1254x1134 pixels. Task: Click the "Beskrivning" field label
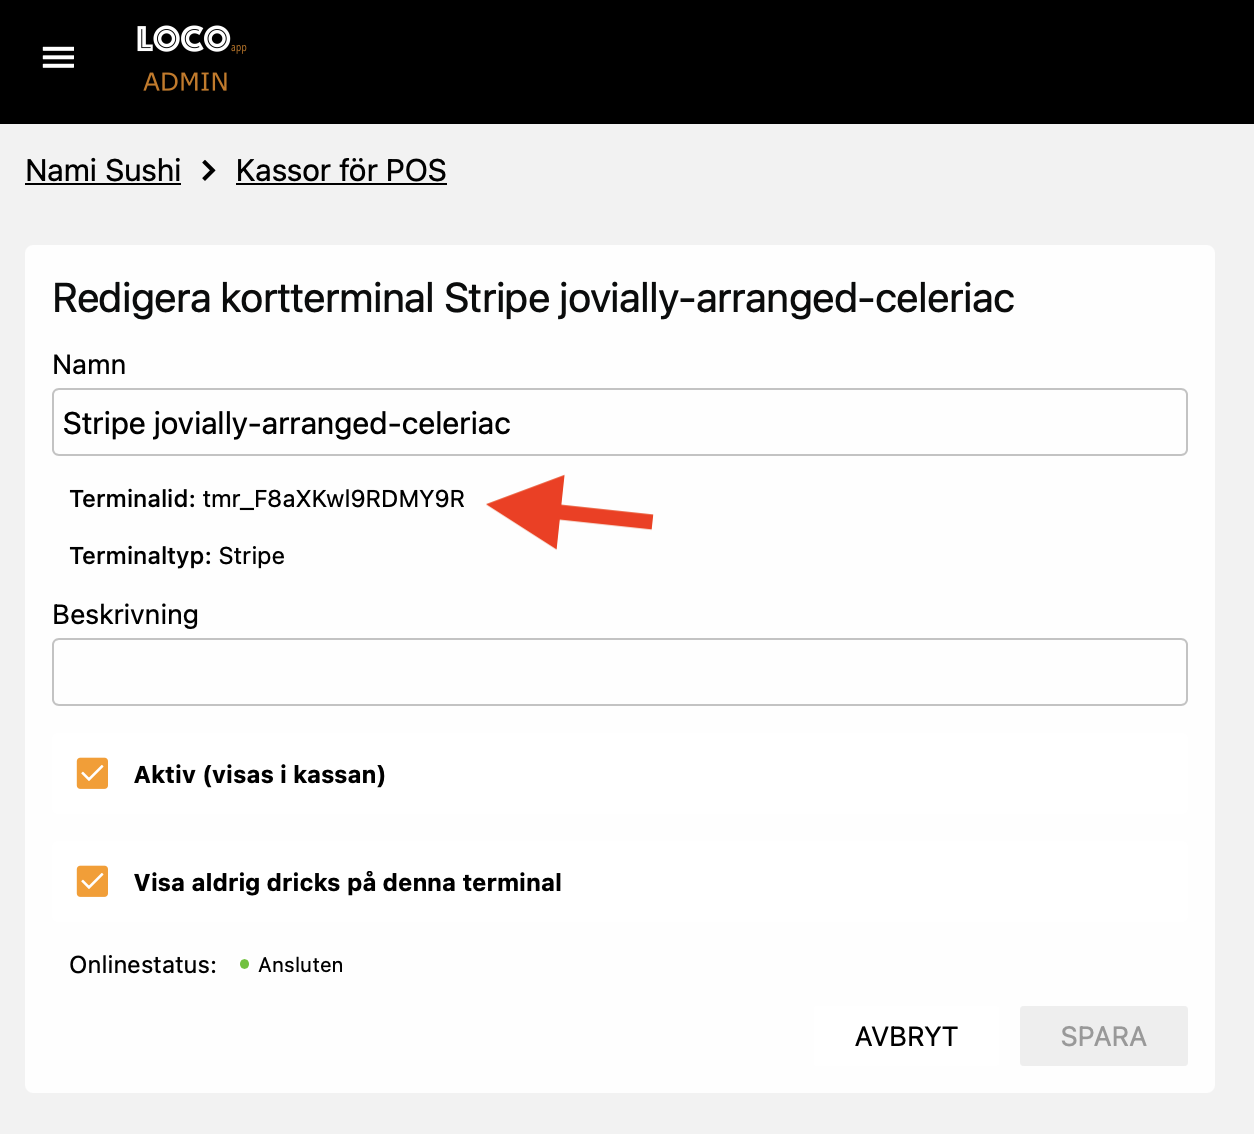point(125,614)
